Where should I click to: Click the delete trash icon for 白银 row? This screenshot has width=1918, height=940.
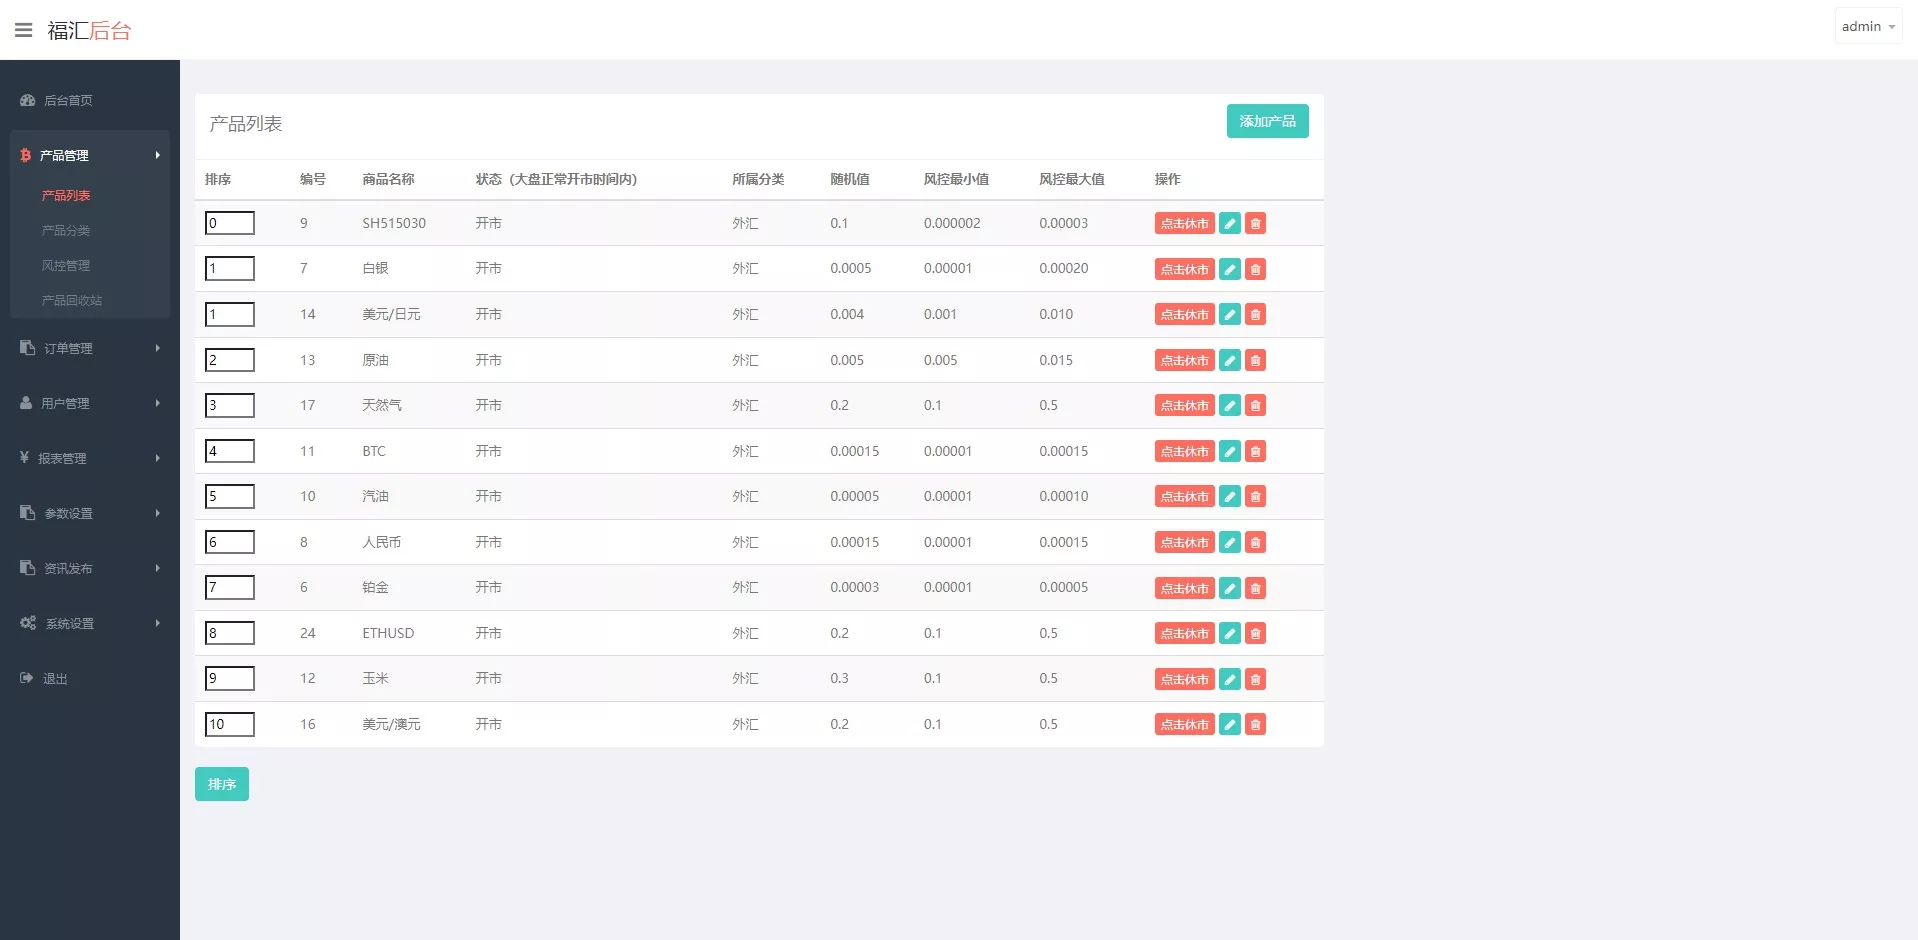[1255, 268]
